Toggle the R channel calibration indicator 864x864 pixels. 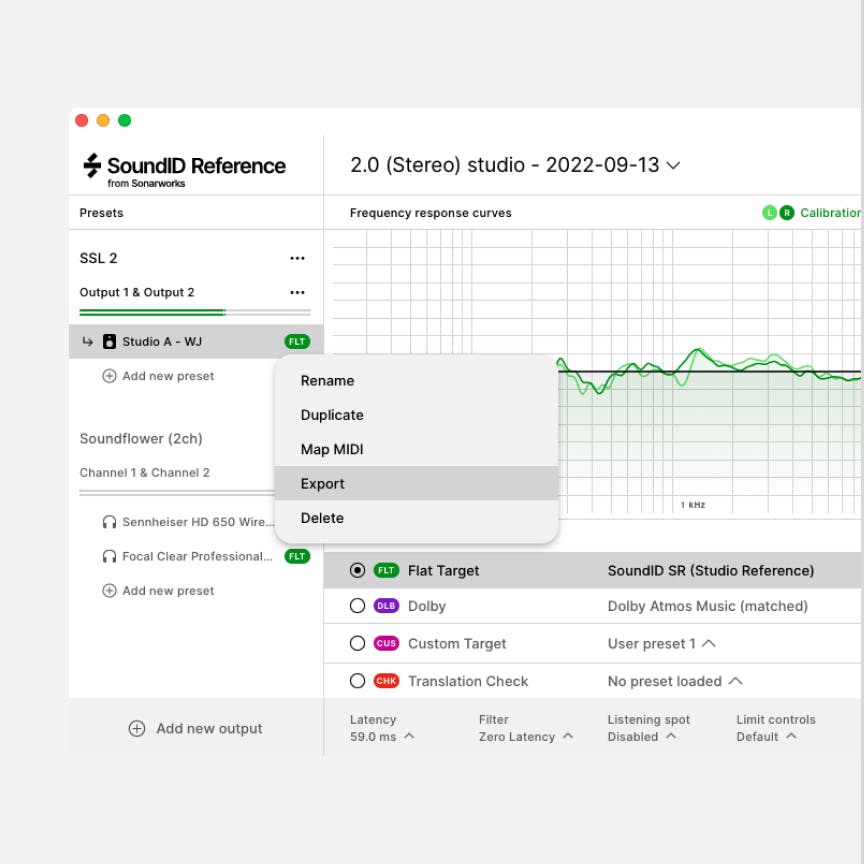click(787, 213)
